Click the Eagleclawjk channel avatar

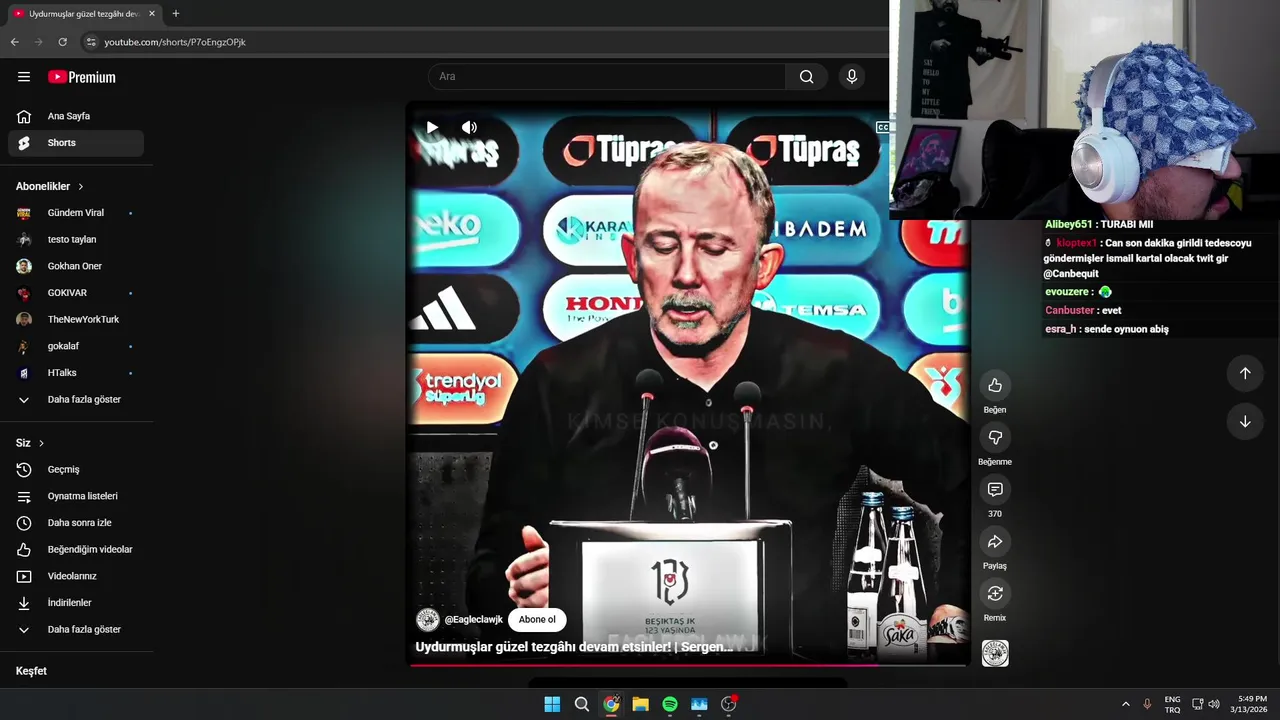tap(427, 620)
